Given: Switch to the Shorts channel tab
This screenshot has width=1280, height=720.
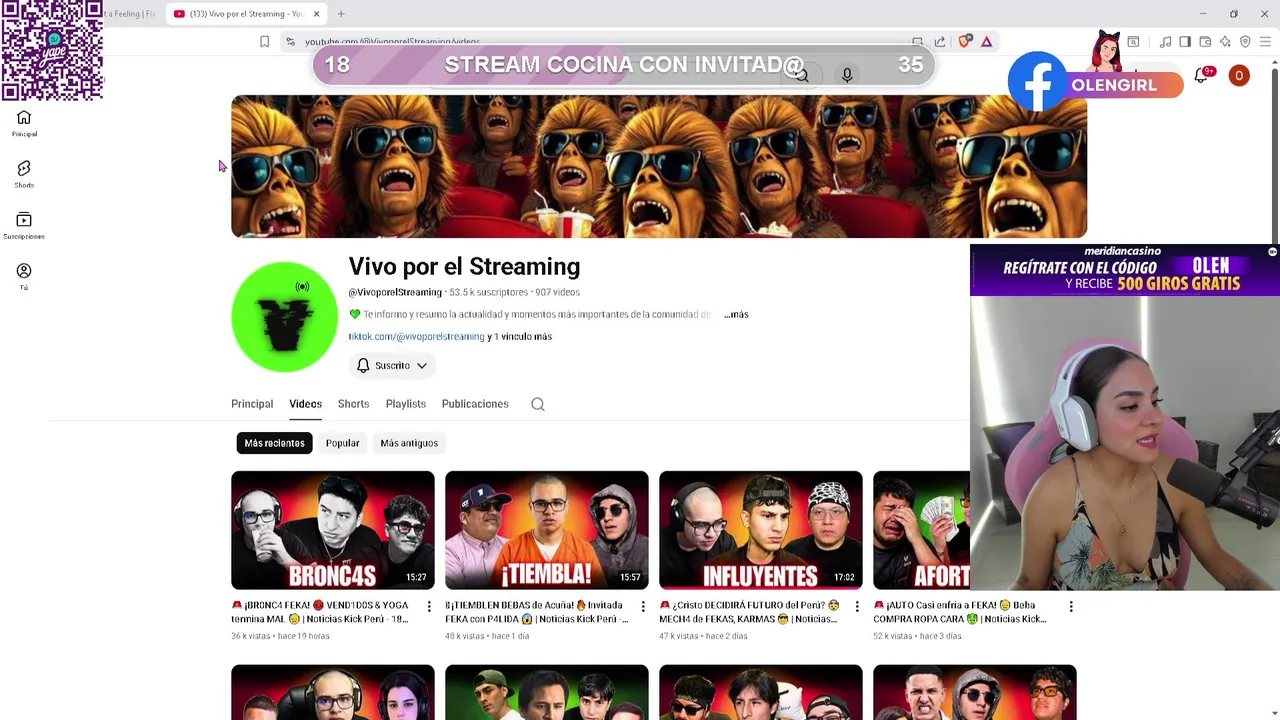Looking at the screenshot, I should click(353, 404).
